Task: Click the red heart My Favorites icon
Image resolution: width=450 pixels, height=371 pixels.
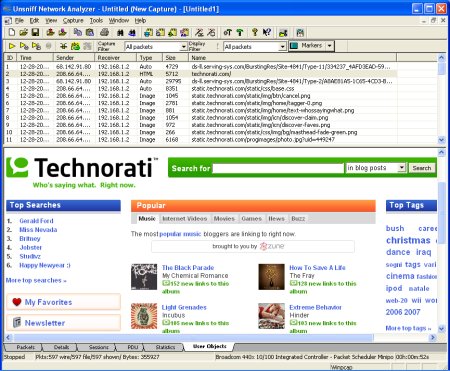Action: pos(17,302)
